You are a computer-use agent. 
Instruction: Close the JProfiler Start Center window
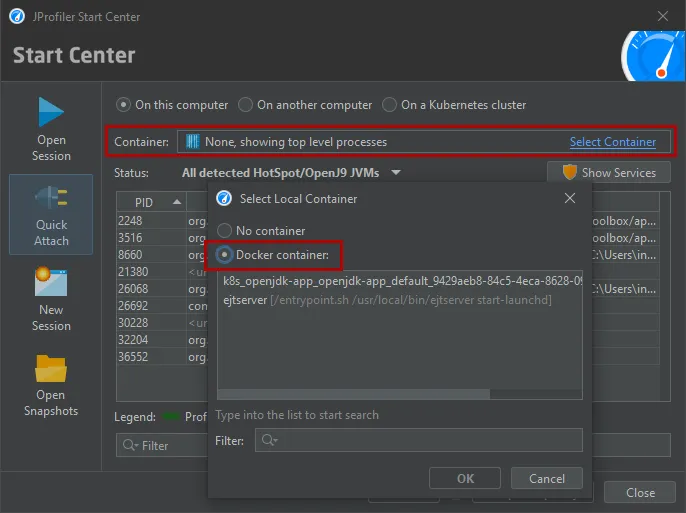[x=663, y=16]
